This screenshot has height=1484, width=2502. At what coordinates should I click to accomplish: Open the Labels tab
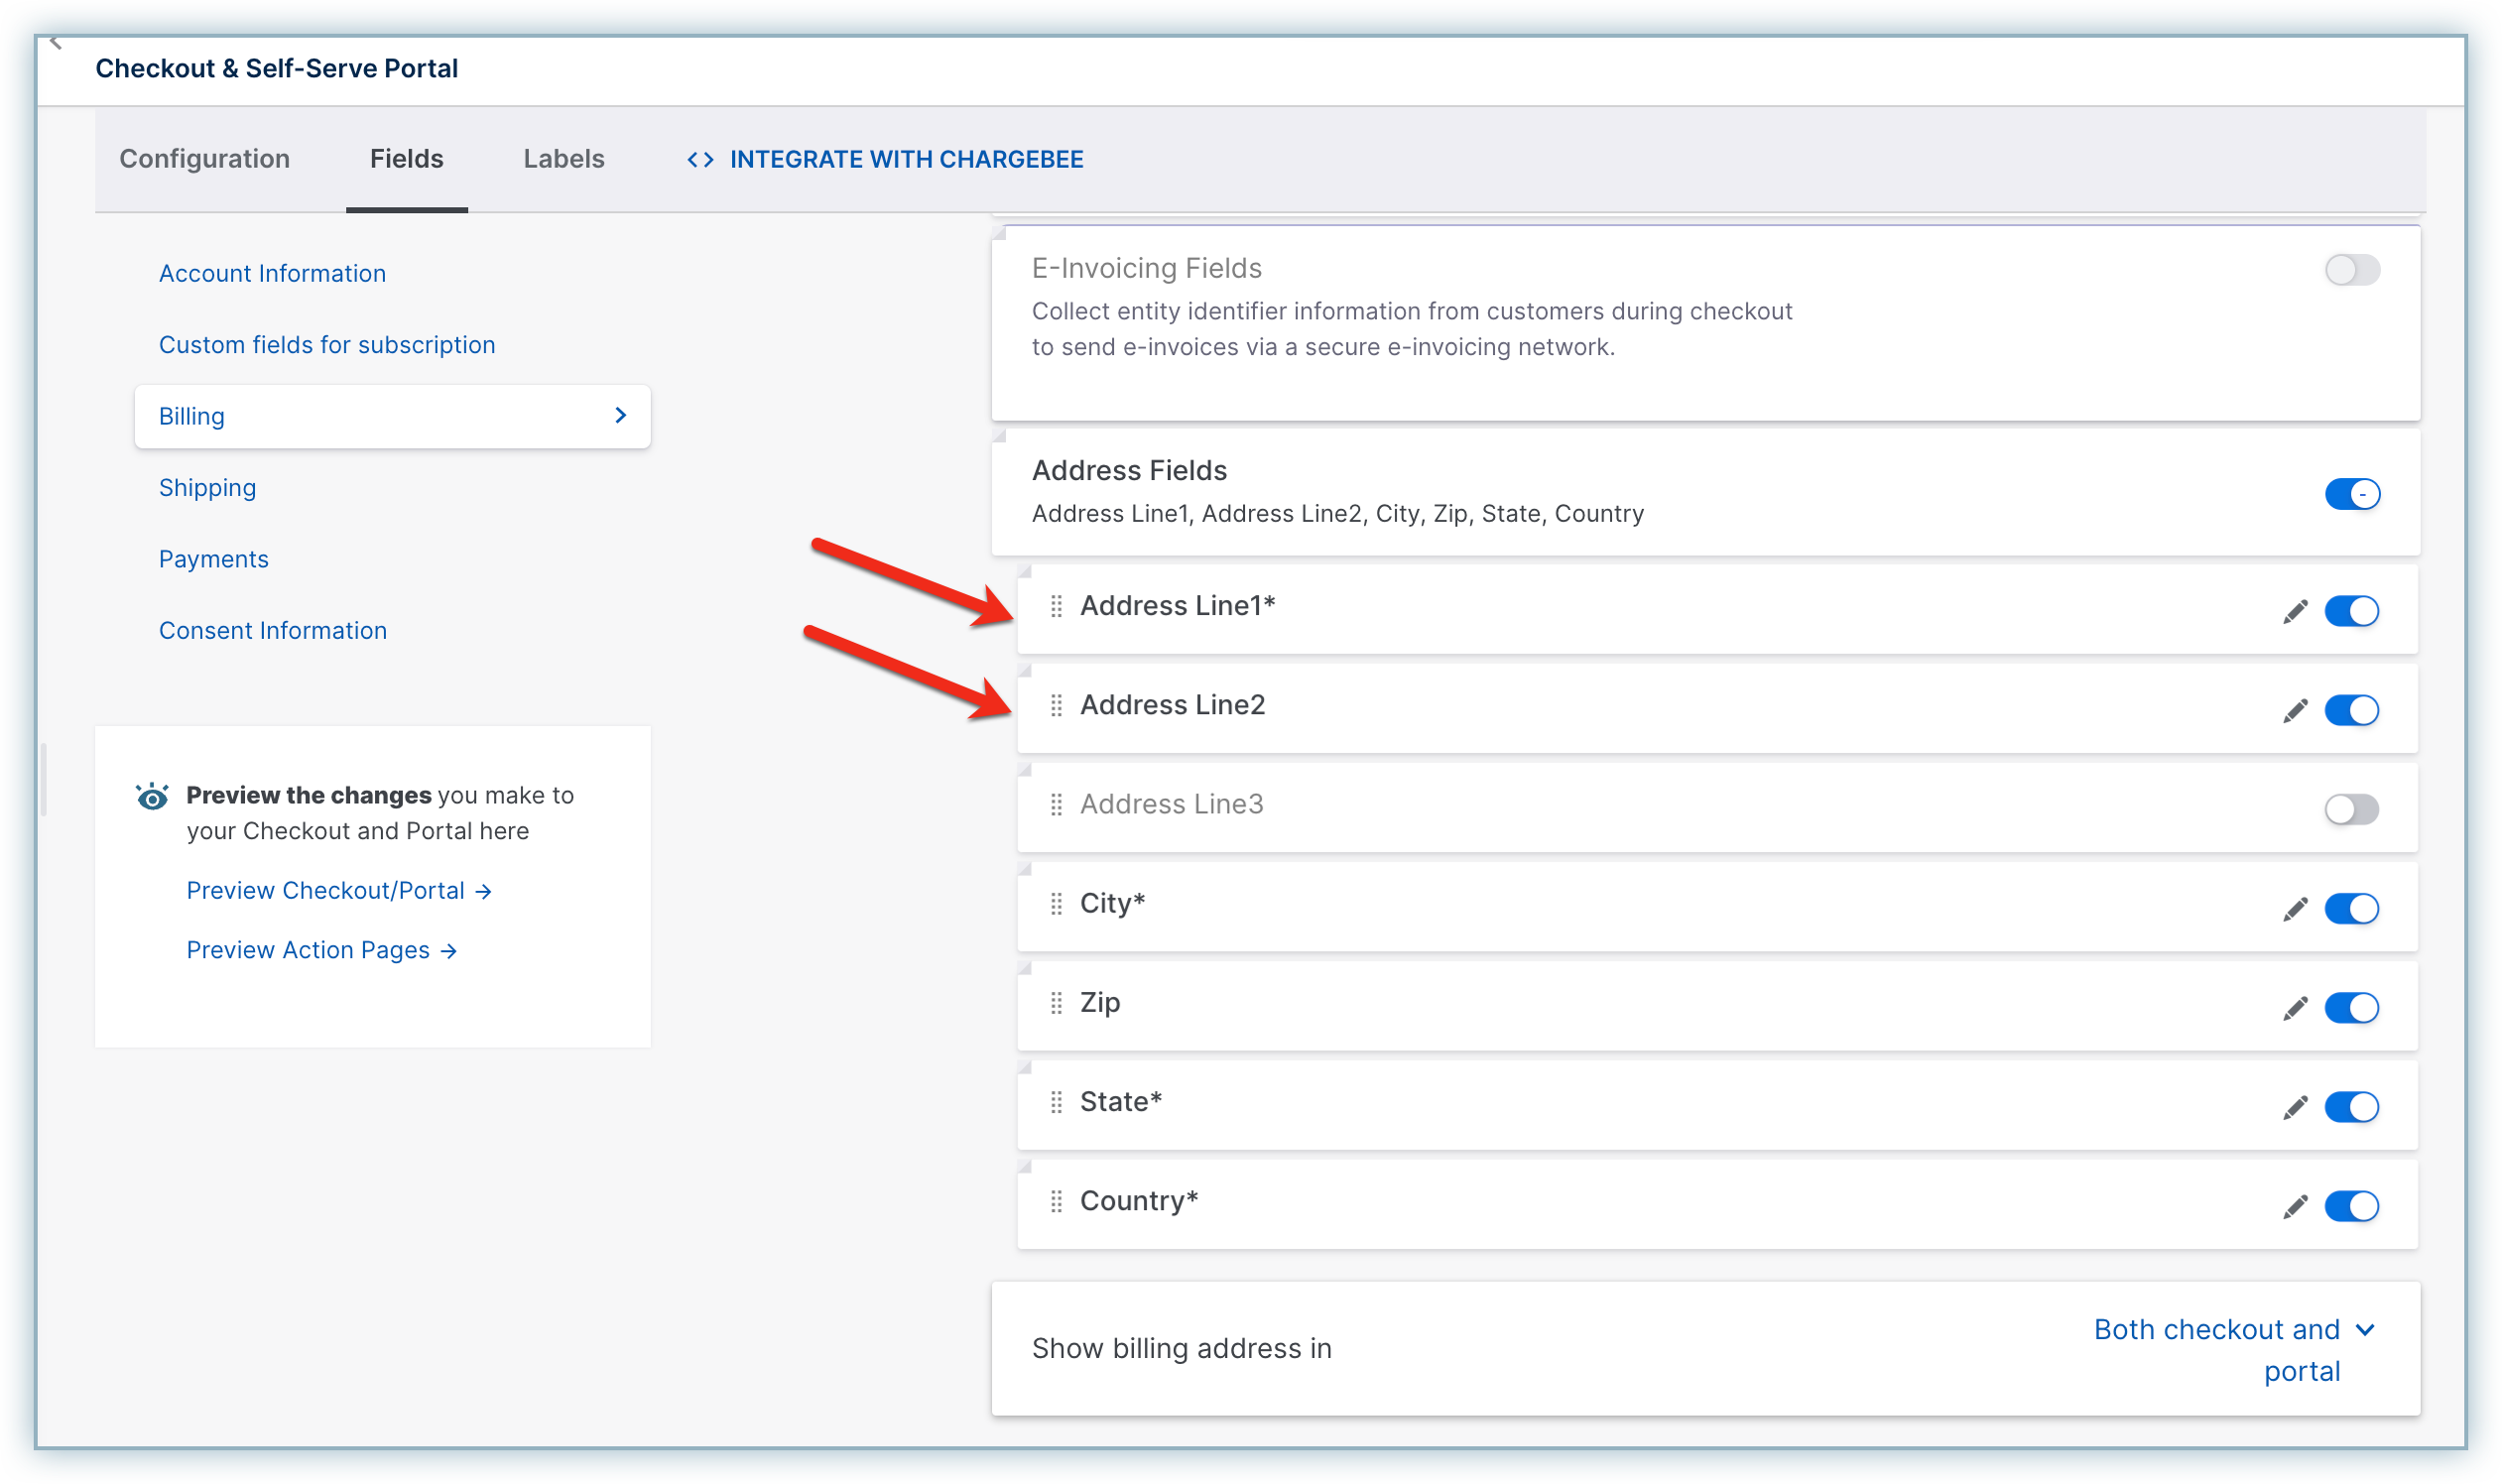(x=564, y=159)
